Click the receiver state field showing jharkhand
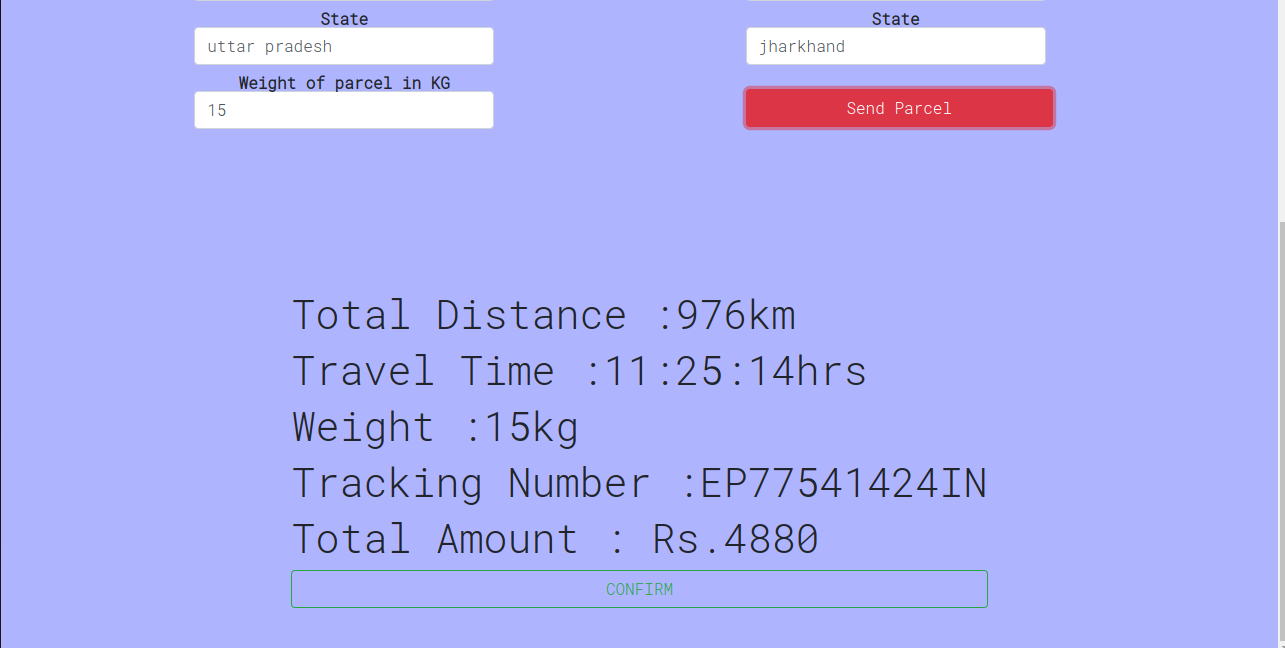This screenshot has height=648, width=1285. pyautogui.click(x=894, y=46)
